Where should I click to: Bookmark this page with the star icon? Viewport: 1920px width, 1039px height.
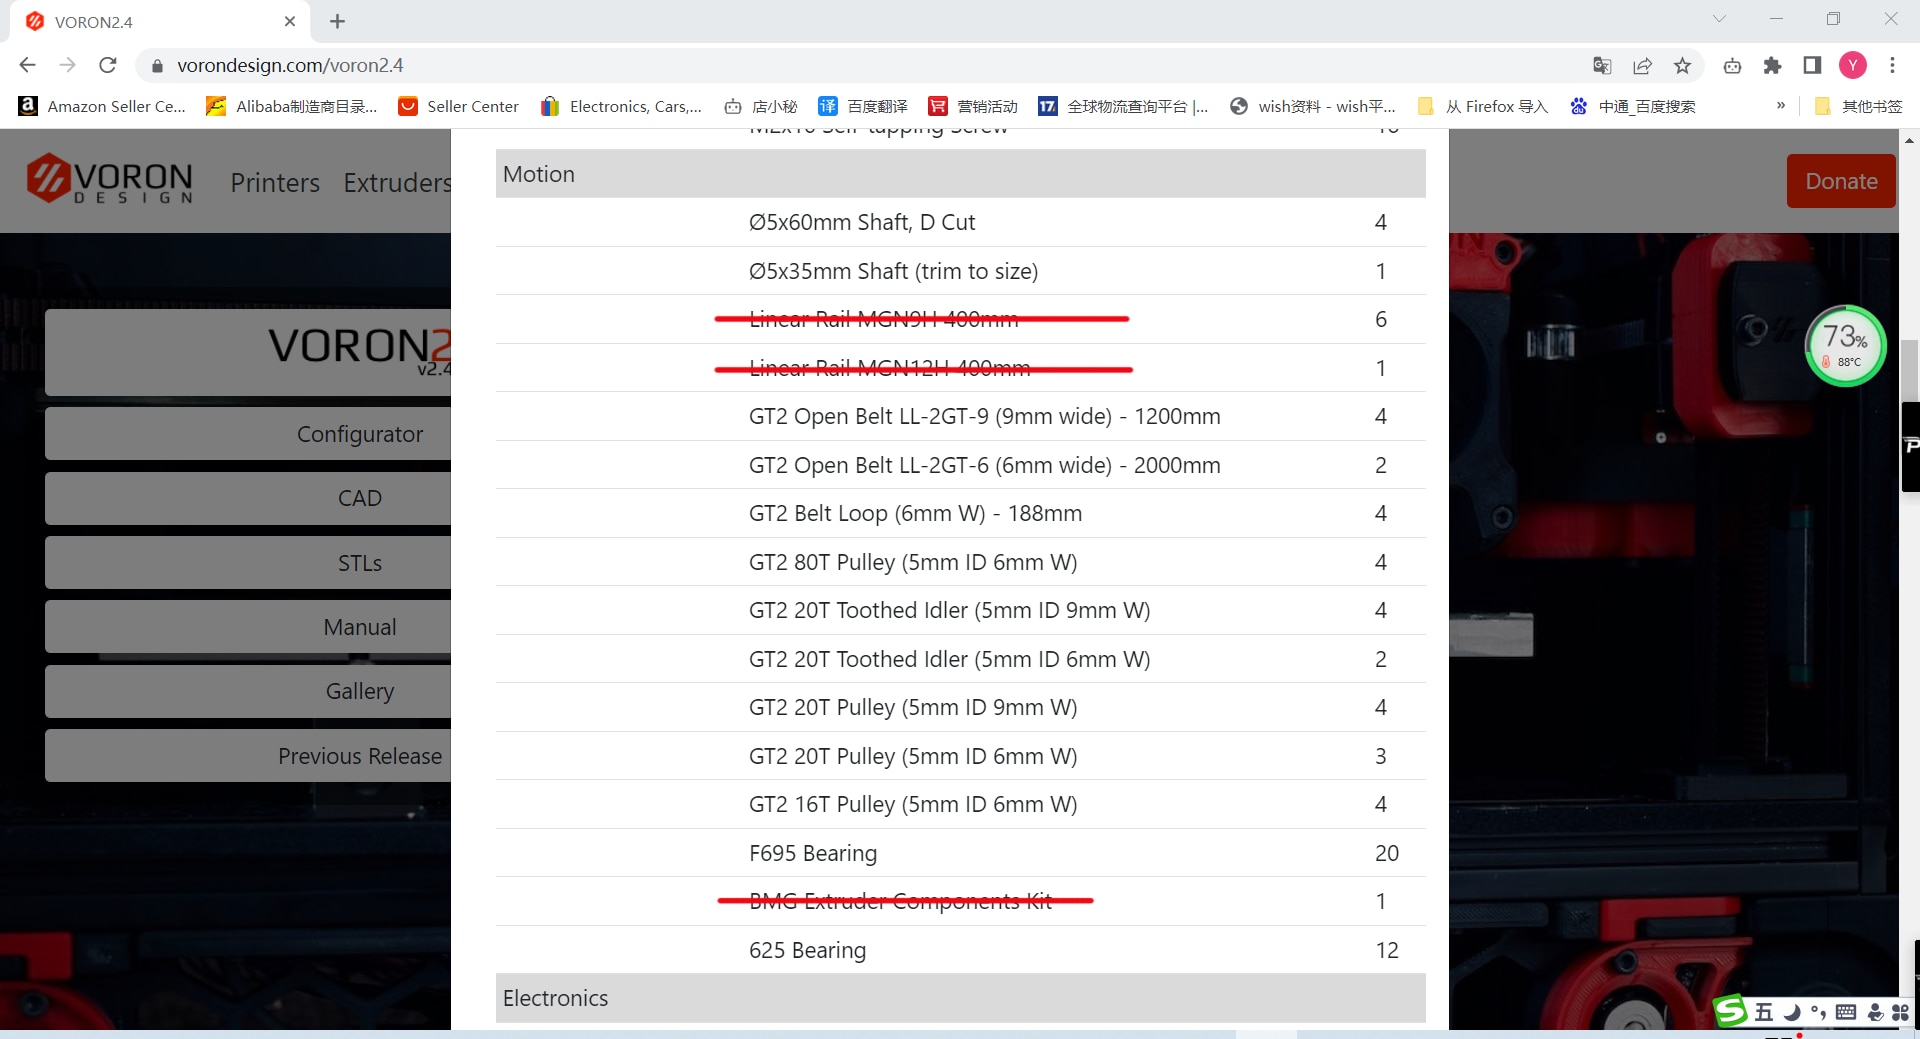[1682, 65]
